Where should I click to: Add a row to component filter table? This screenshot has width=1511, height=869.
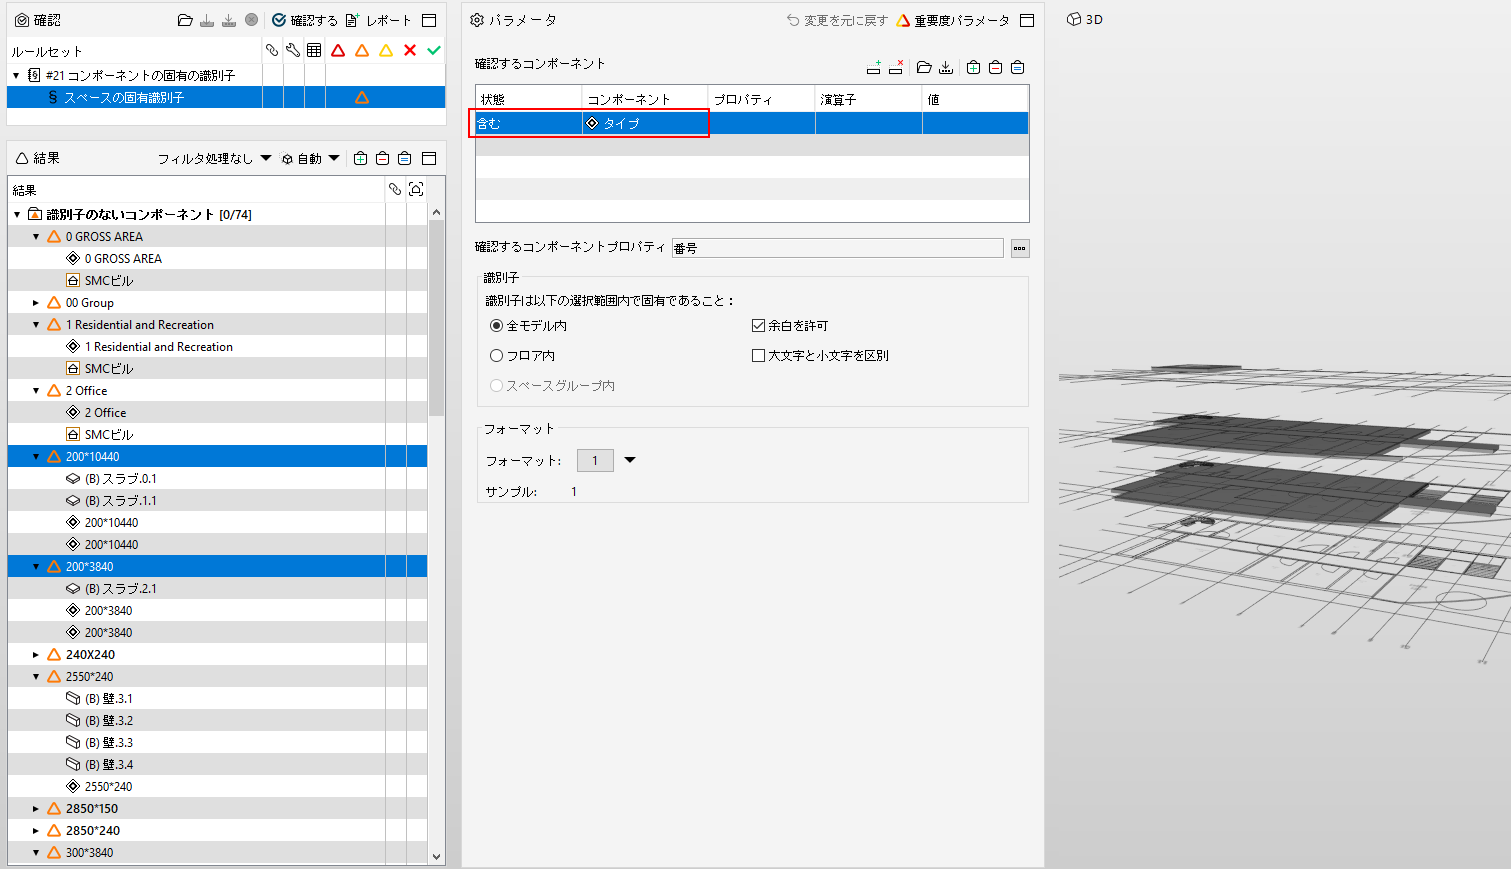click(x=874, y=67)
